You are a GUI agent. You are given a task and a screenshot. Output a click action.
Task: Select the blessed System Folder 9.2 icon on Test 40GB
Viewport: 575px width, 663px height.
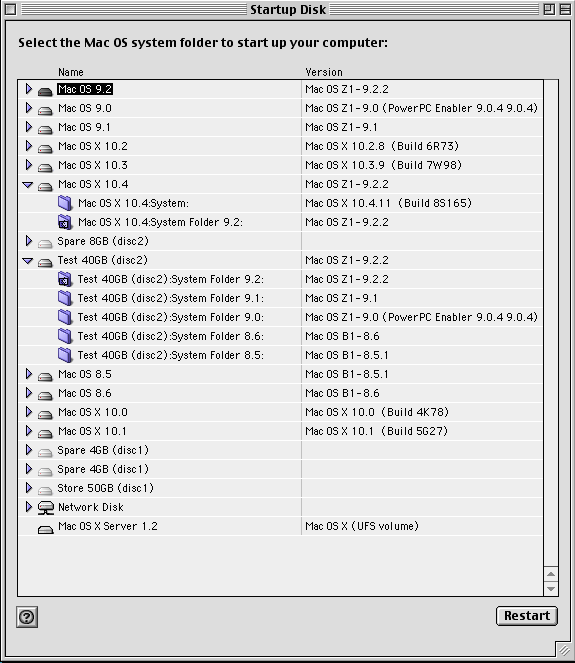pos(65,279)
